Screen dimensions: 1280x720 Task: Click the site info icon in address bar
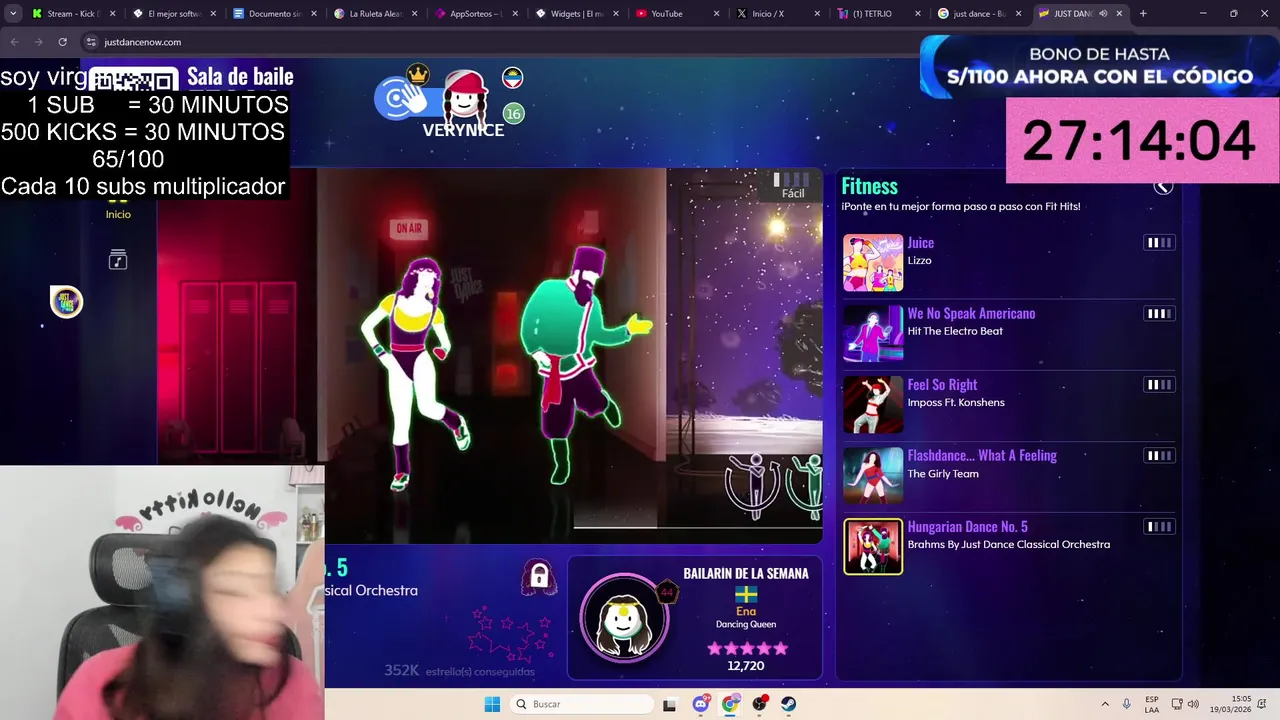(x=91, y=42)
